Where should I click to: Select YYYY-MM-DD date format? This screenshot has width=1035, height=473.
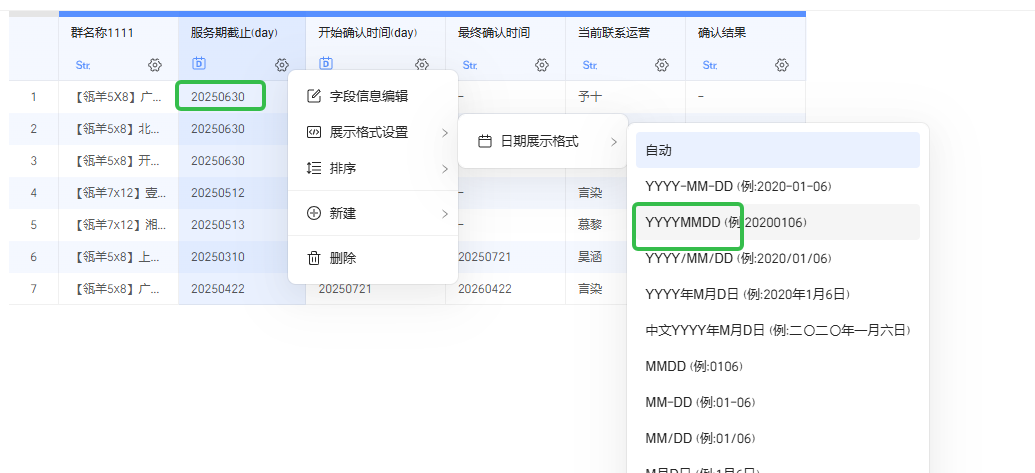738,186
